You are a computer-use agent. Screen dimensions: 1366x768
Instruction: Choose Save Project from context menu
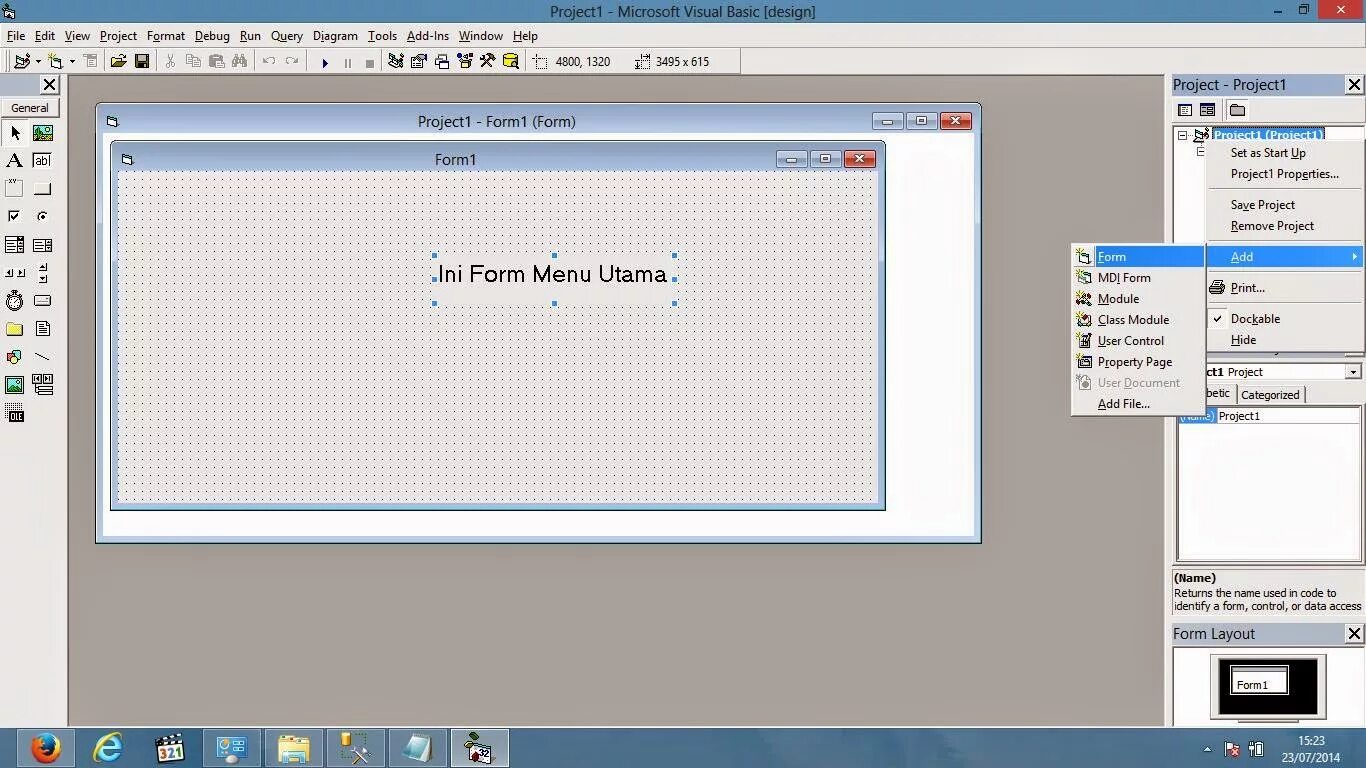click(1285, 205)
